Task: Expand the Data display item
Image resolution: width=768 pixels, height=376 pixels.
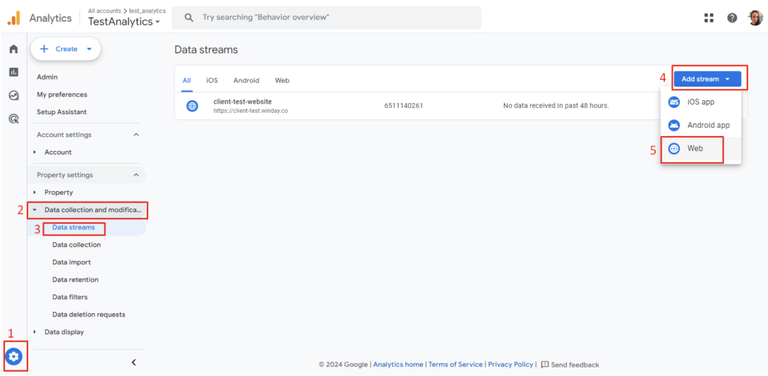Action: point(35,332)
